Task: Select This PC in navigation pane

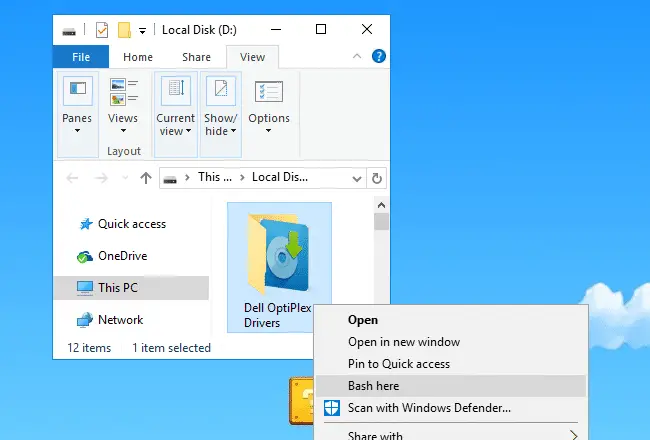Action: pos(131,288)
